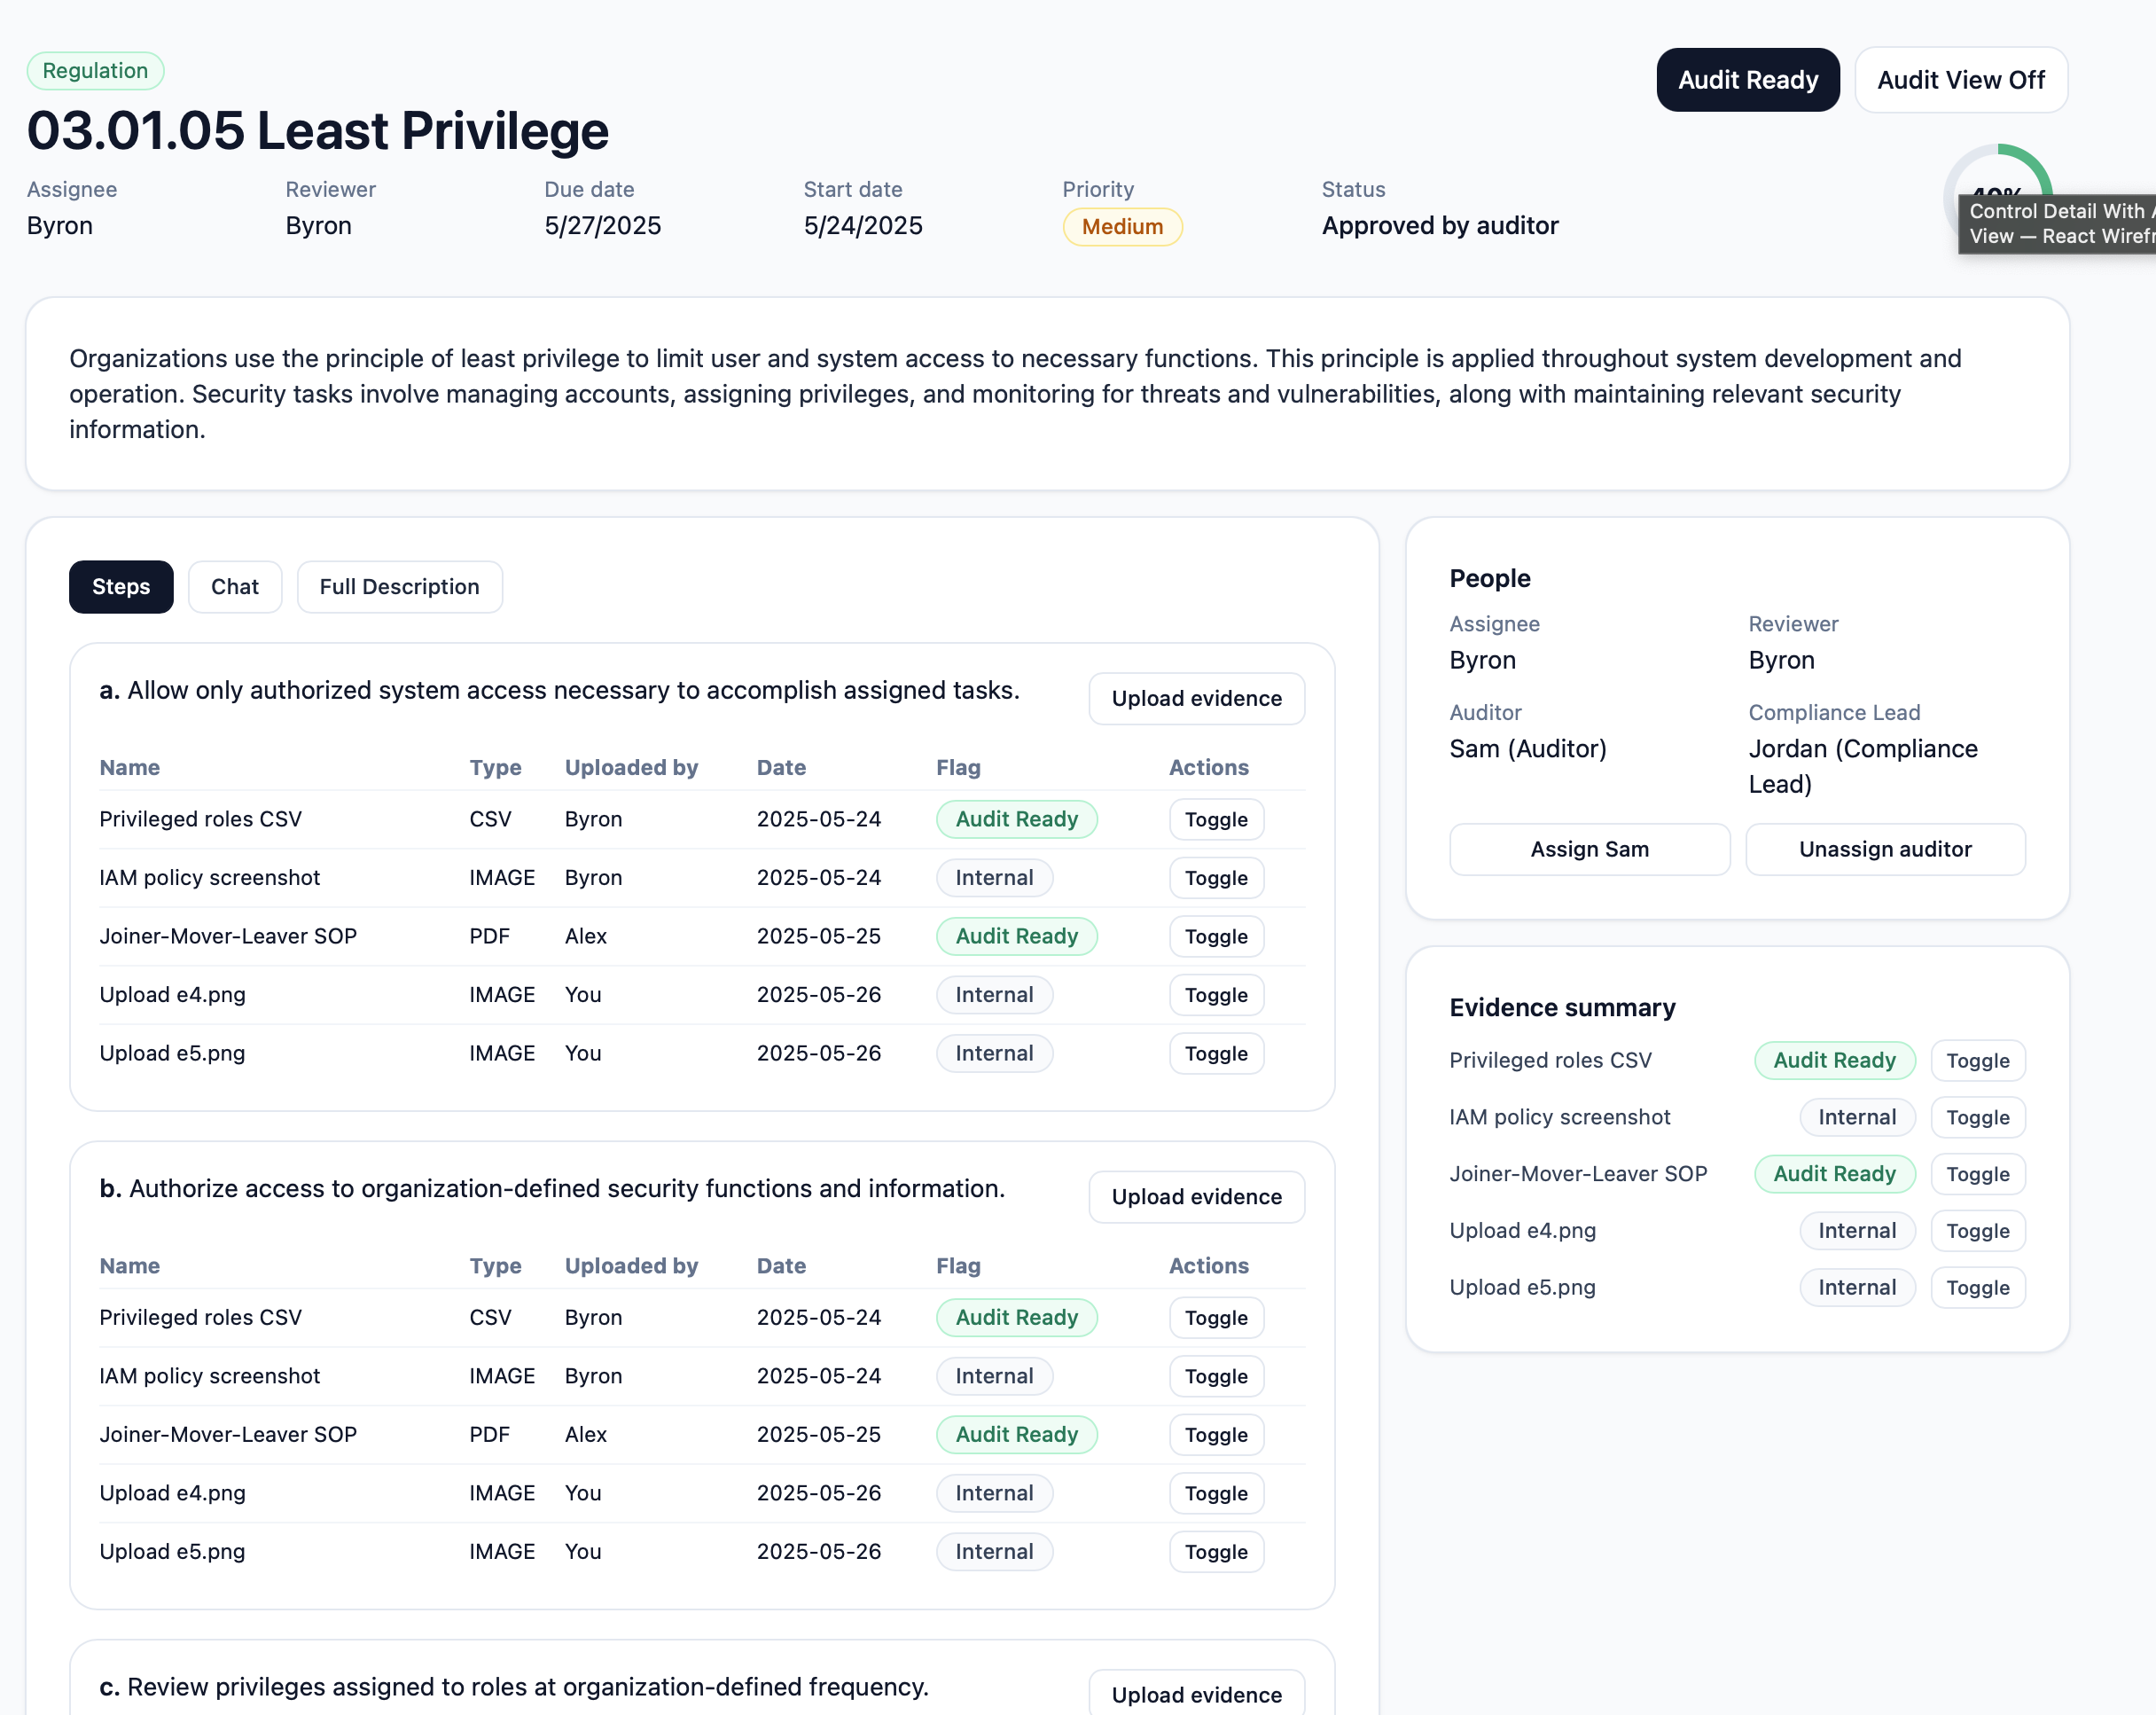
Task: Open the Full Description tab
Action: 399,587
